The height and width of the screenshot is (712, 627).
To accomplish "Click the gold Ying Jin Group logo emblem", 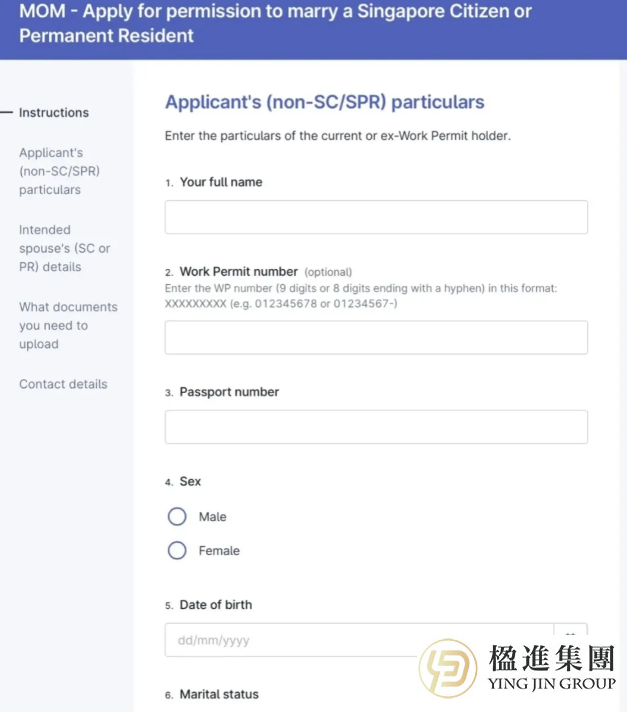I will coord(448,668).
